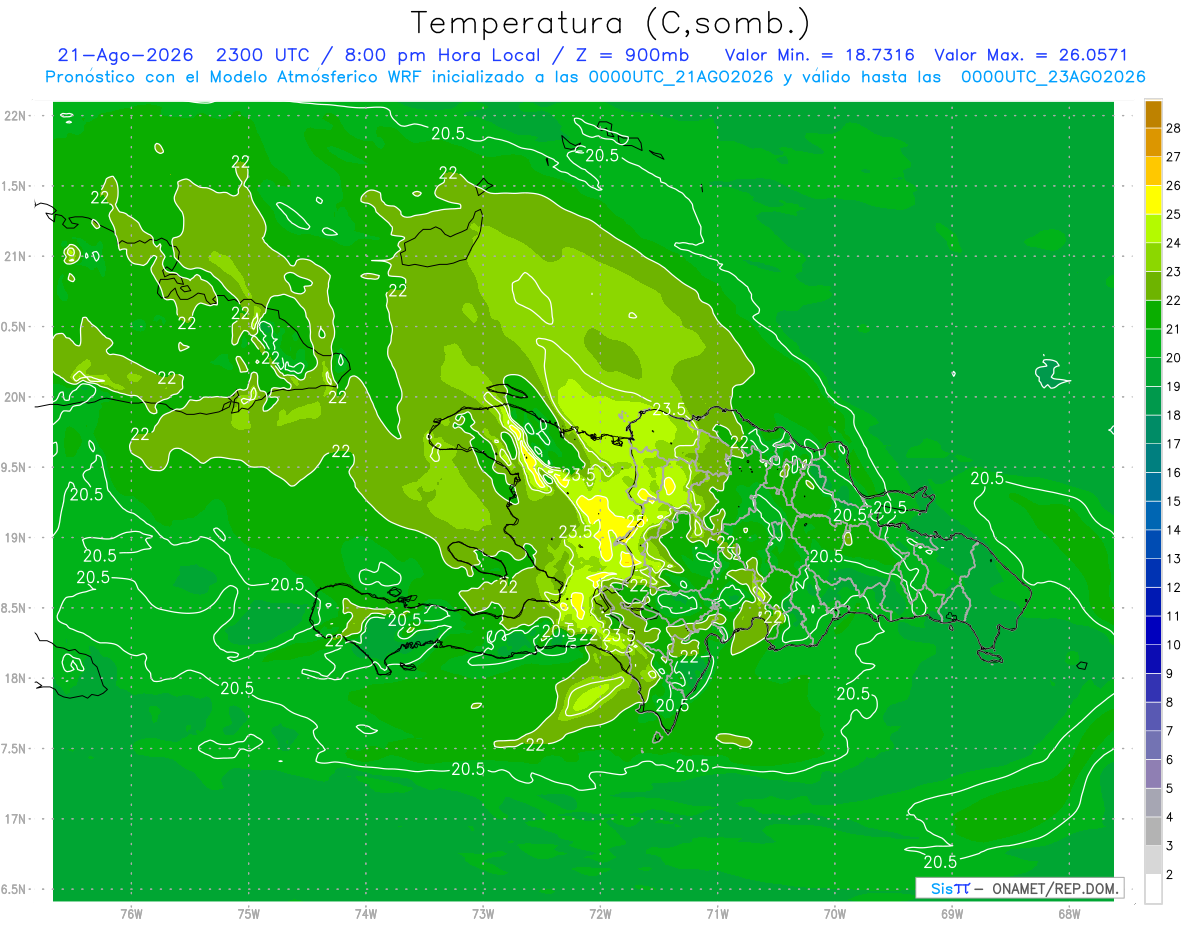Viewport: 1200px width, 927px height.
Task: Click the legend scale label "26"
Action: pos(1174,186)
